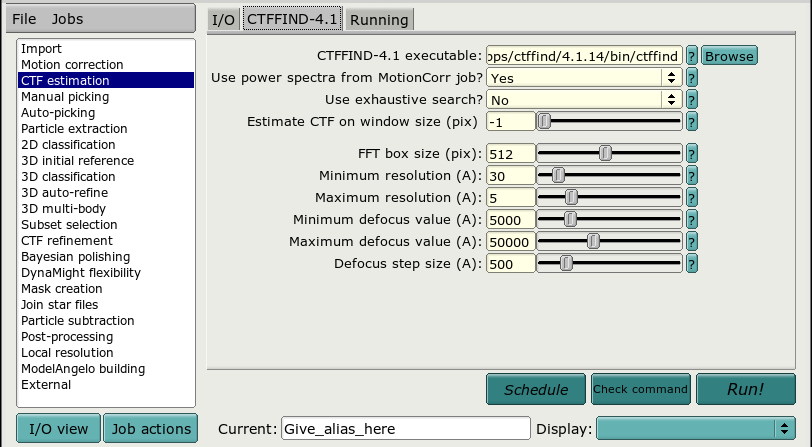
Task: Click the Maximum defocus value field
Action: (x=511, y=241)
